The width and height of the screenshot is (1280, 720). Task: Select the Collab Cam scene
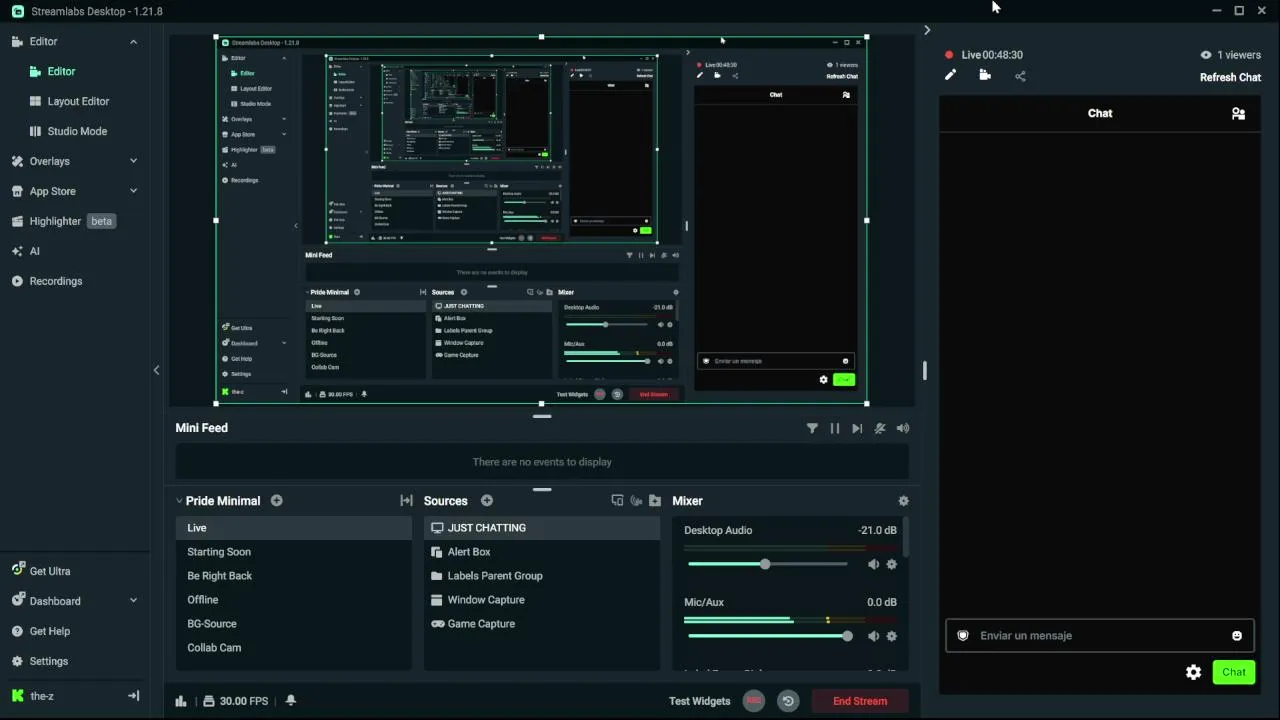(x=294, y=648)
